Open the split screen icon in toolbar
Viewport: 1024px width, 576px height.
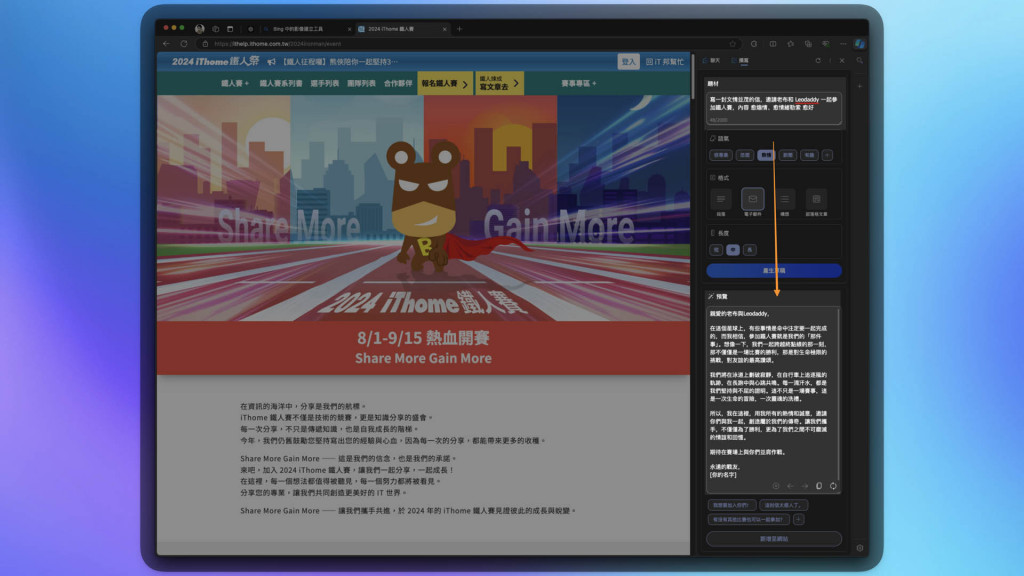pyautogui.click(x=773, y=44)
